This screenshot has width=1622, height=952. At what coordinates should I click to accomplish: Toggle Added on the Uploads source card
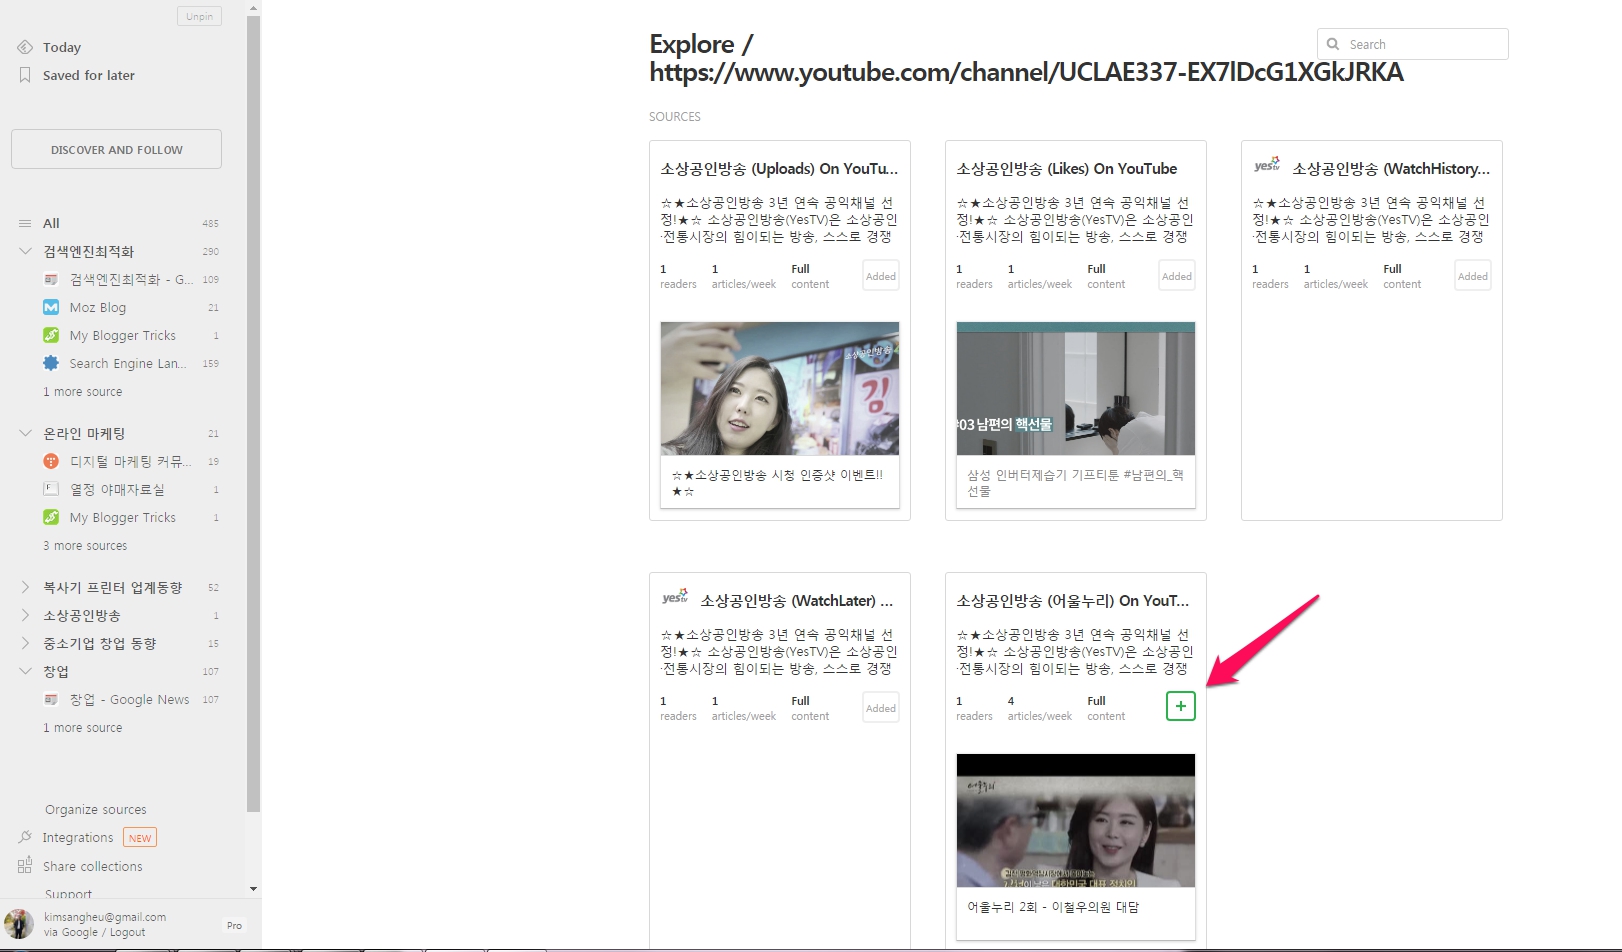(880, 276)
